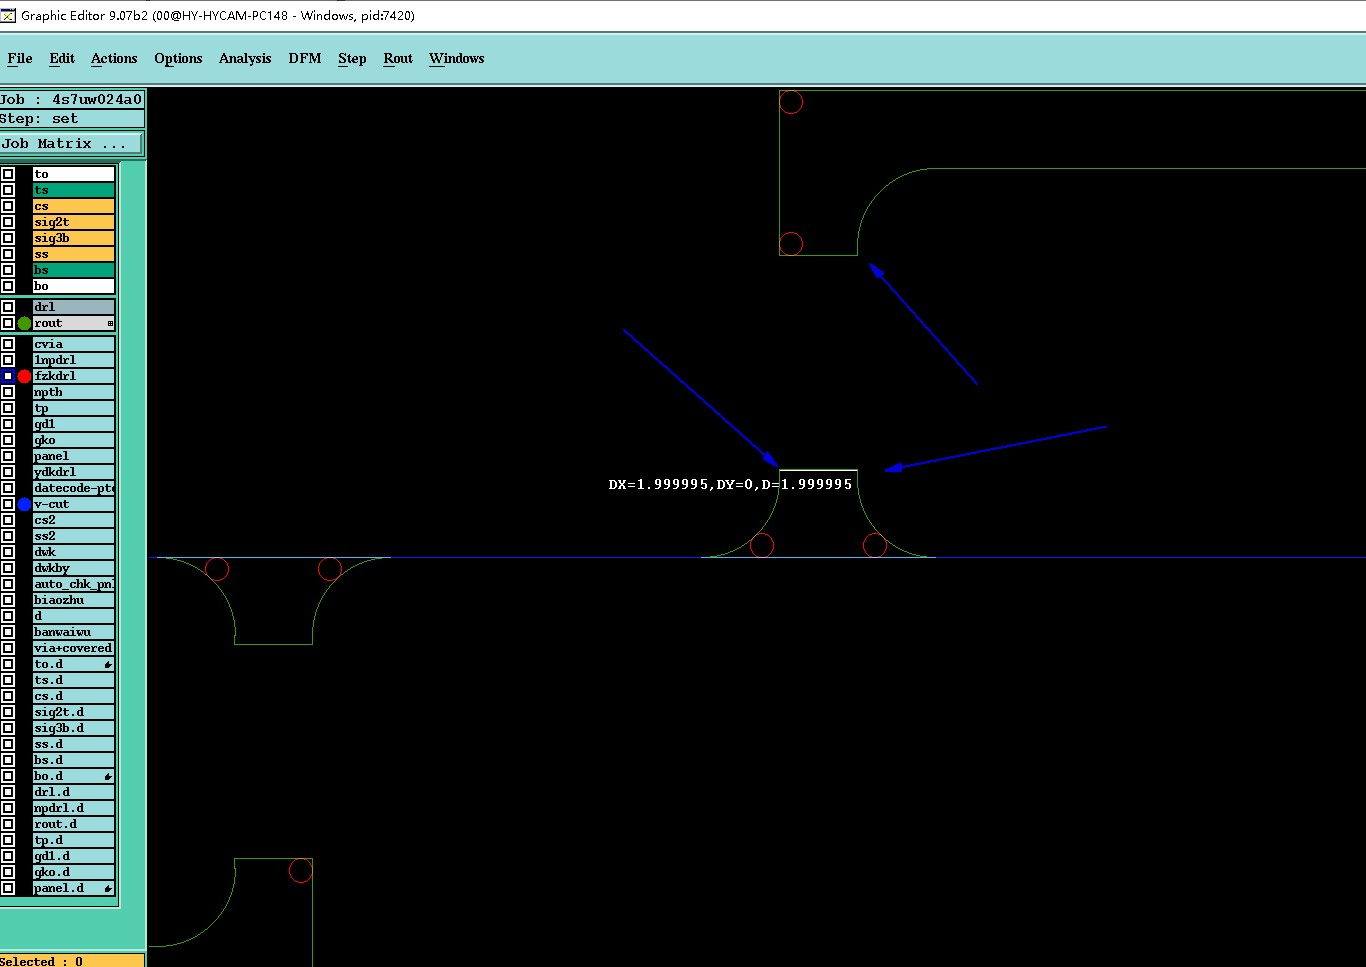1366x967 pixels.
Task: Open the Actions menu
Action: [x=114, y=58]
